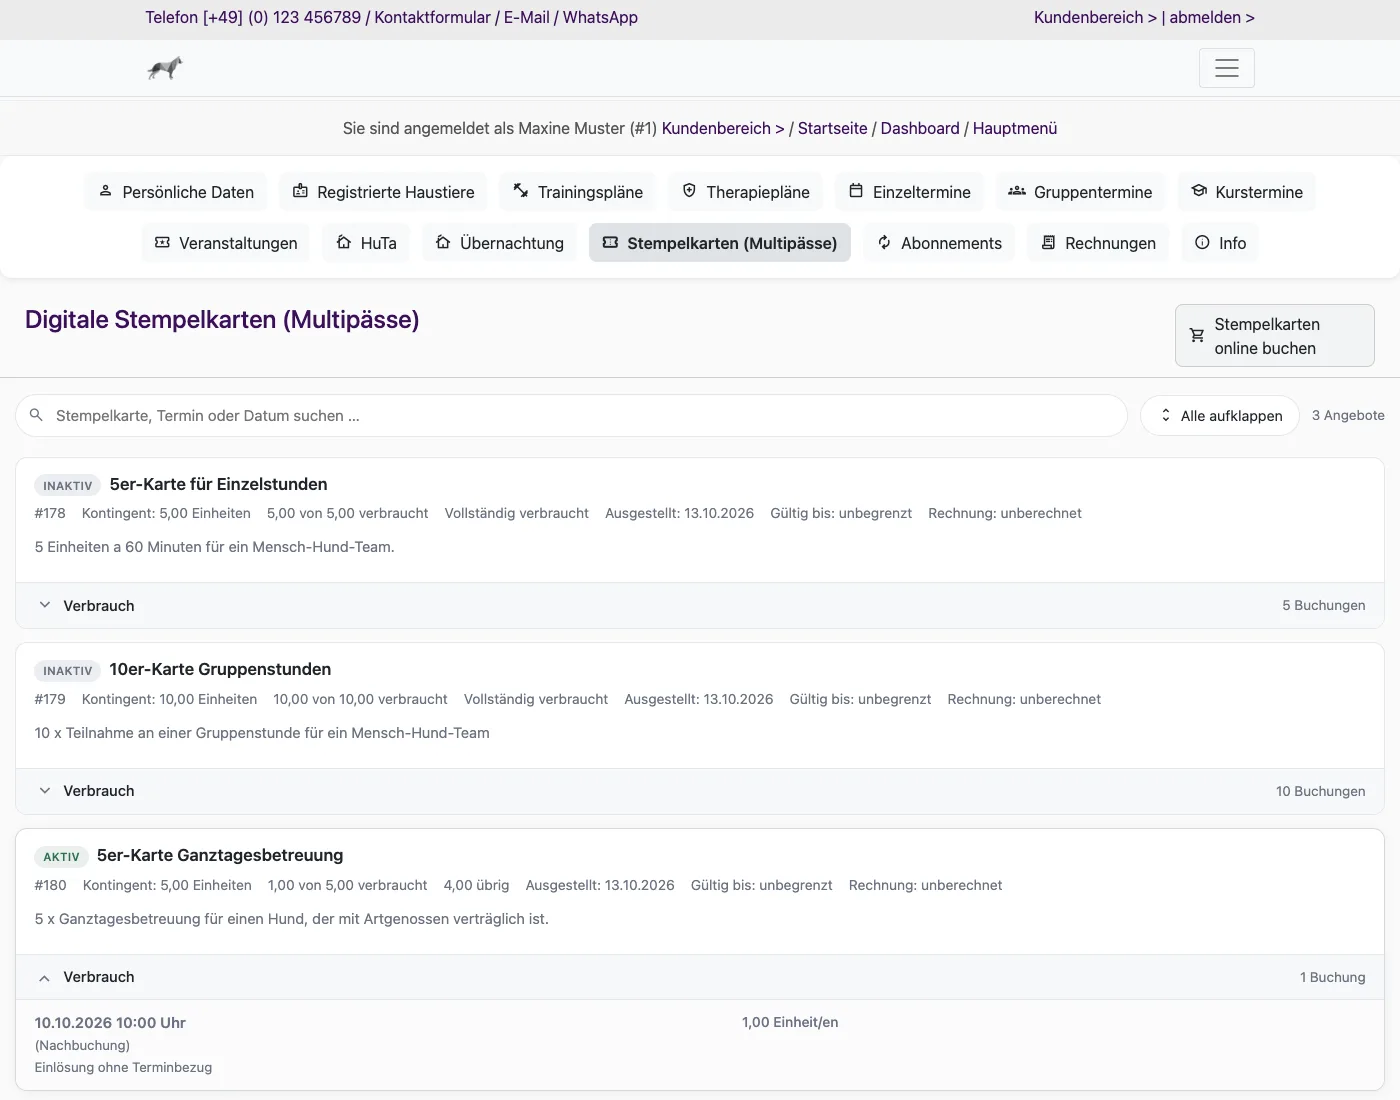Viewport: 1400px width, 1100px height.
Task: Switch to the Rechnungen tab
Action: point(1098,243)
